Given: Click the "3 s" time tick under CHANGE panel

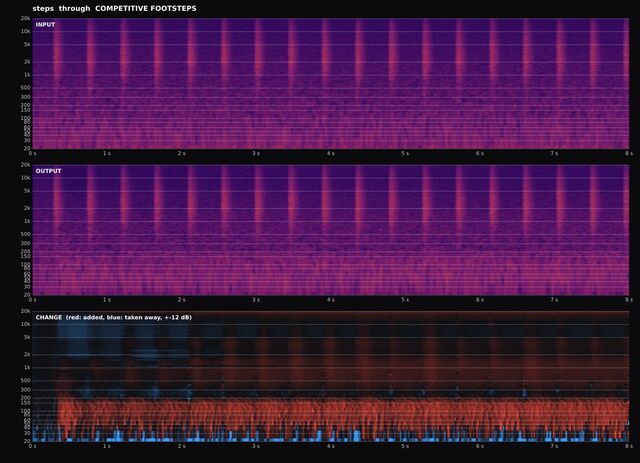Looking at the screenshot, I should coord(256,446).
